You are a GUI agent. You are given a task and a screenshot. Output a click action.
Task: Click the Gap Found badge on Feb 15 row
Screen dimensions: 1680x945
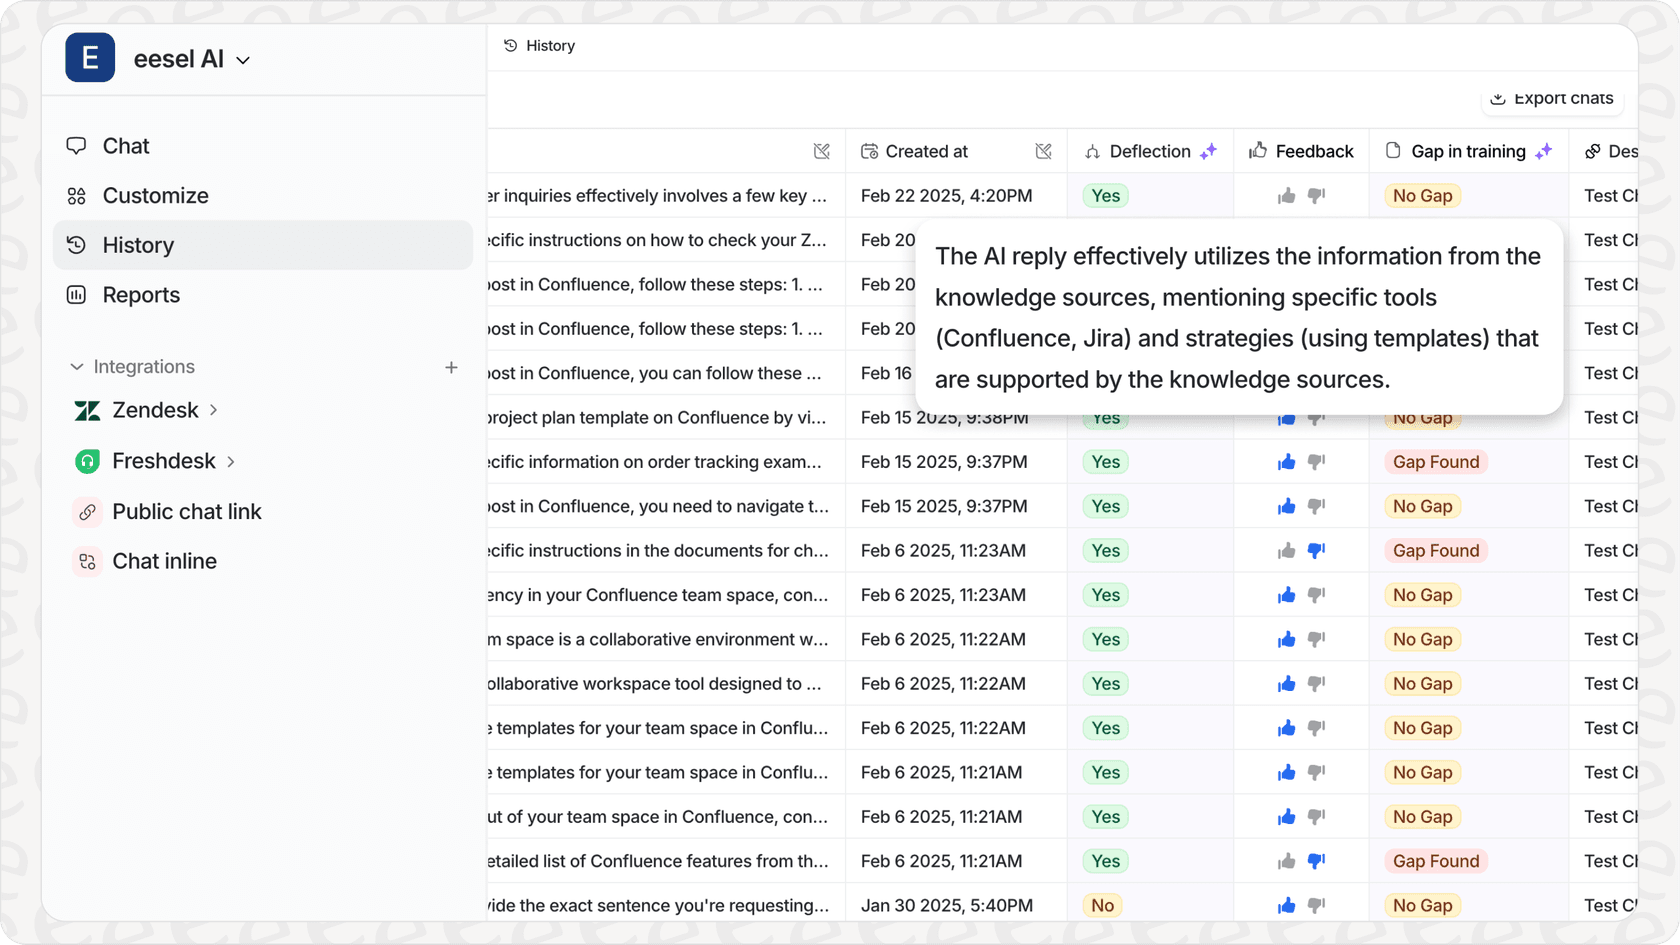pyautogui.click(x=1436, y=461)
